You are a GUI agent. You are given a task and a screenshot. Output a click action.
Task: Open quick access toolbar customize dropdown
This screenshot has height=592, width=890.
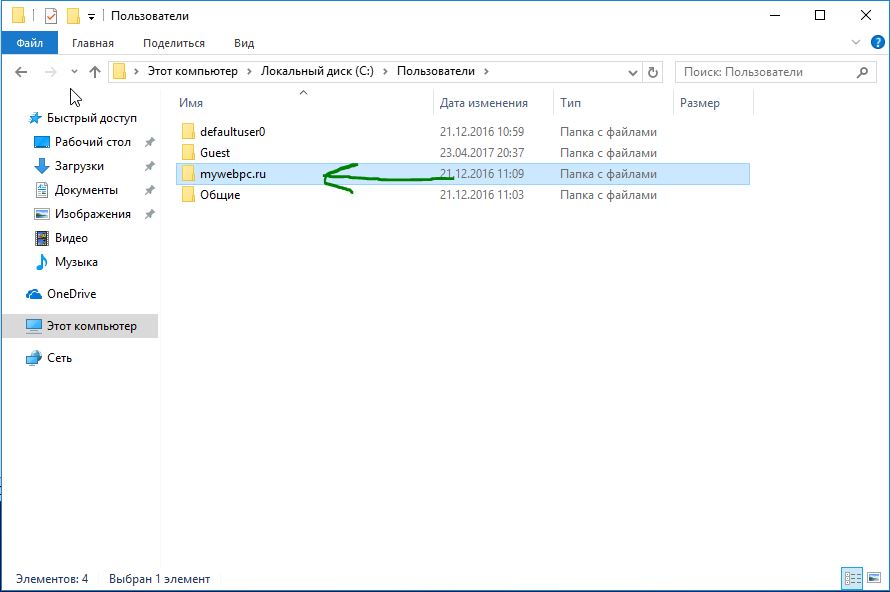(x=92, y=17)
